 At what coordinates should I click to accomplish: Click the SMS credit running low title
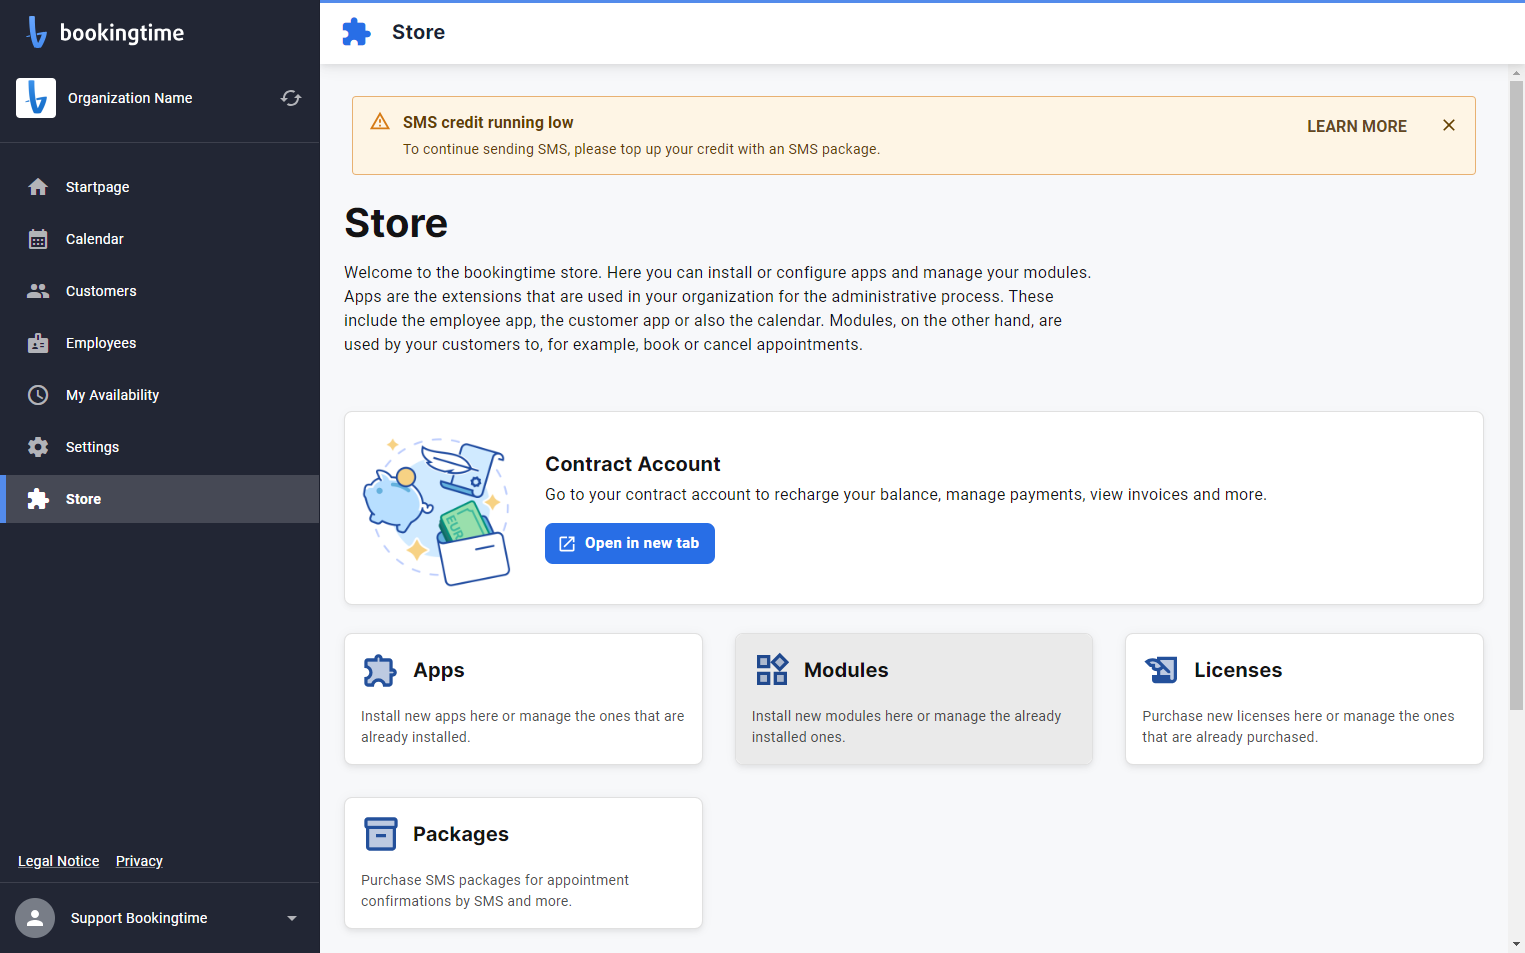tap(488, 122)
